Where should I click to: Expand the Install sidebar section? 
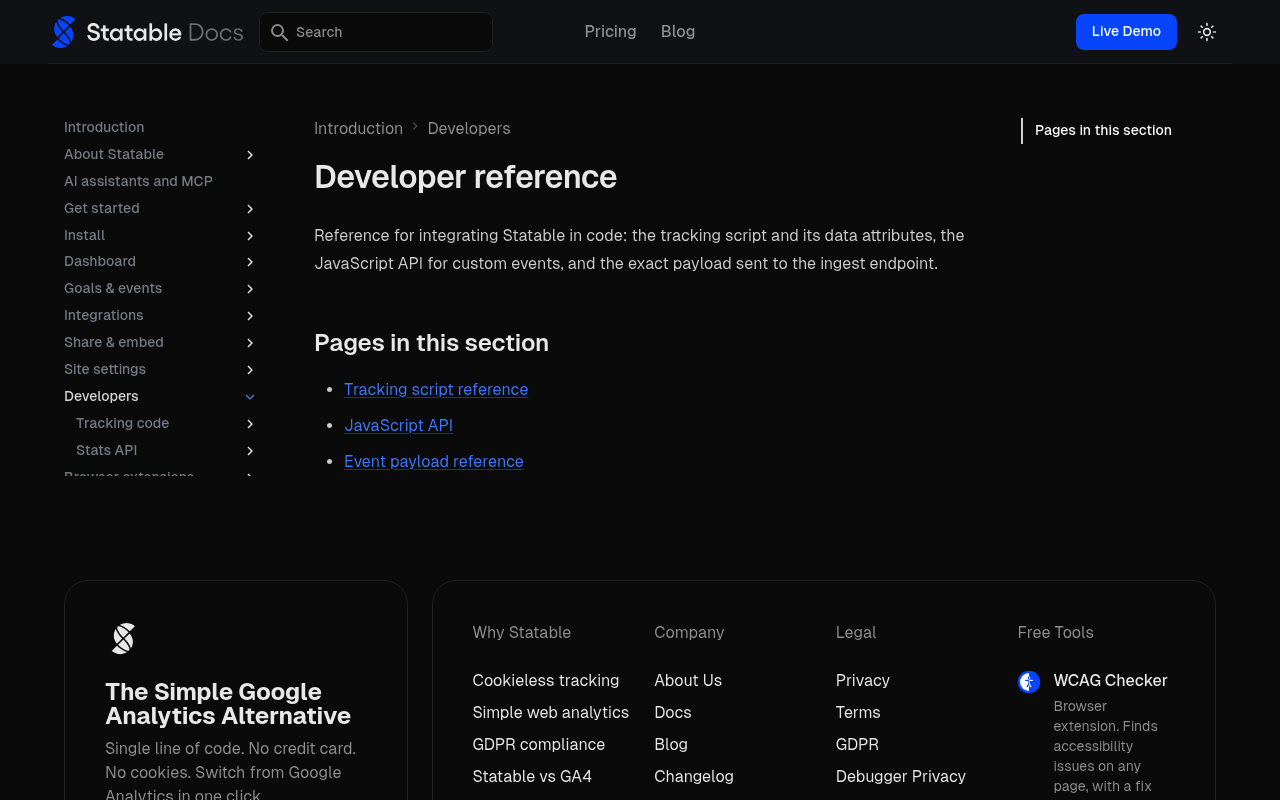tap(250, 236)
